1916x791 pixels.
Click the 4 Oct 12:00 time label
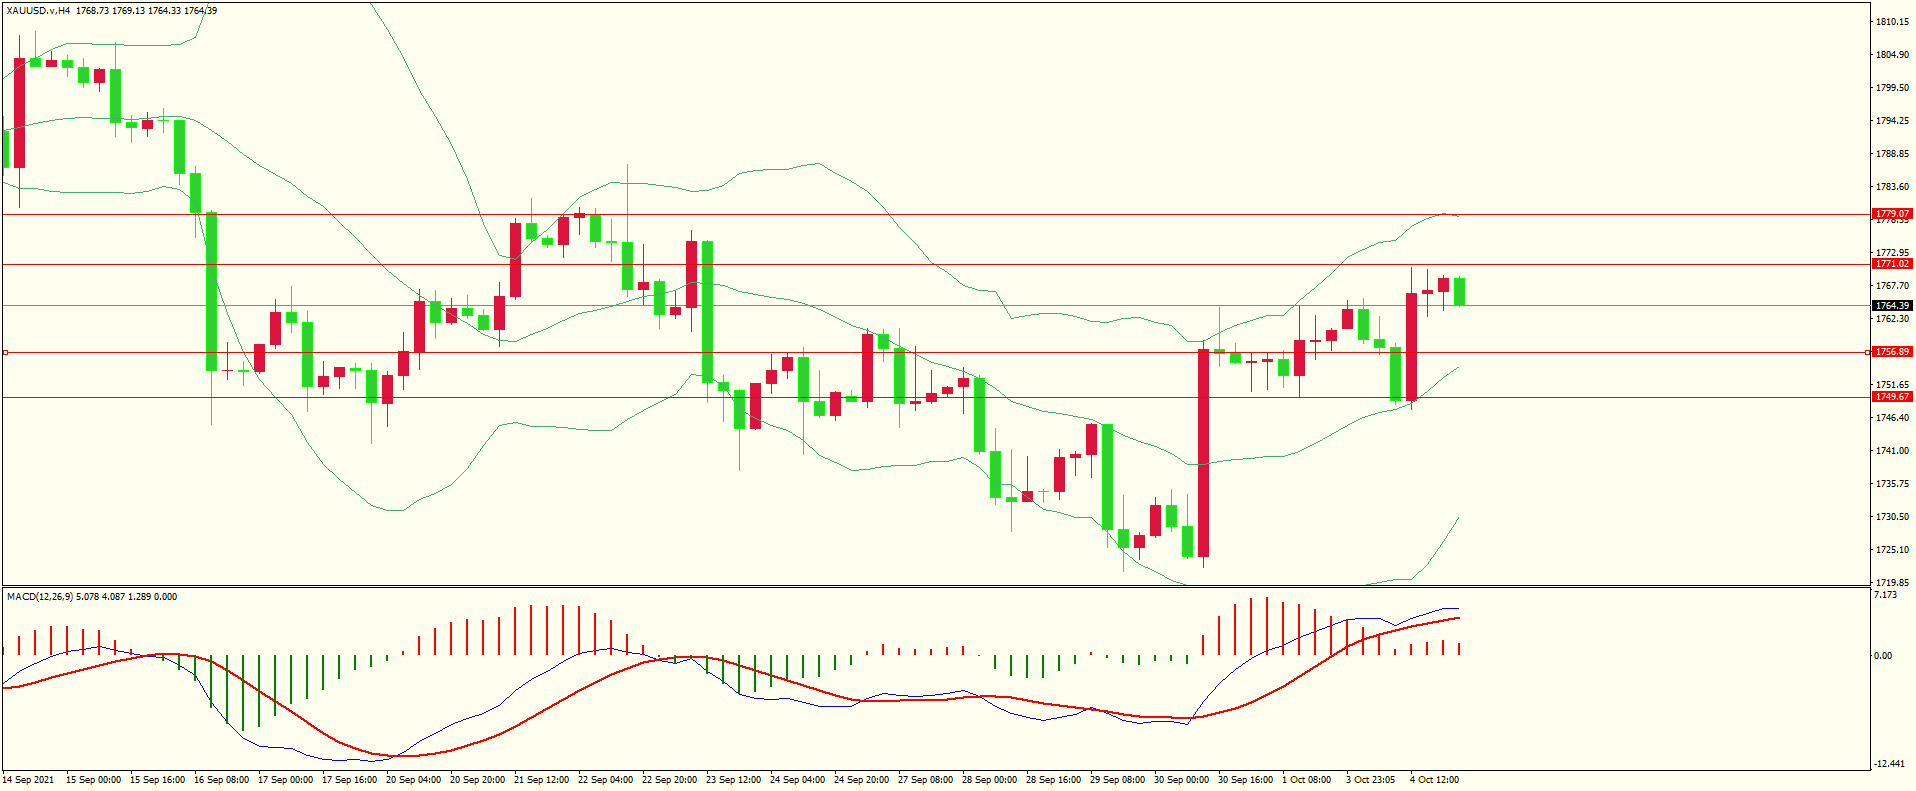point(1434,780)
